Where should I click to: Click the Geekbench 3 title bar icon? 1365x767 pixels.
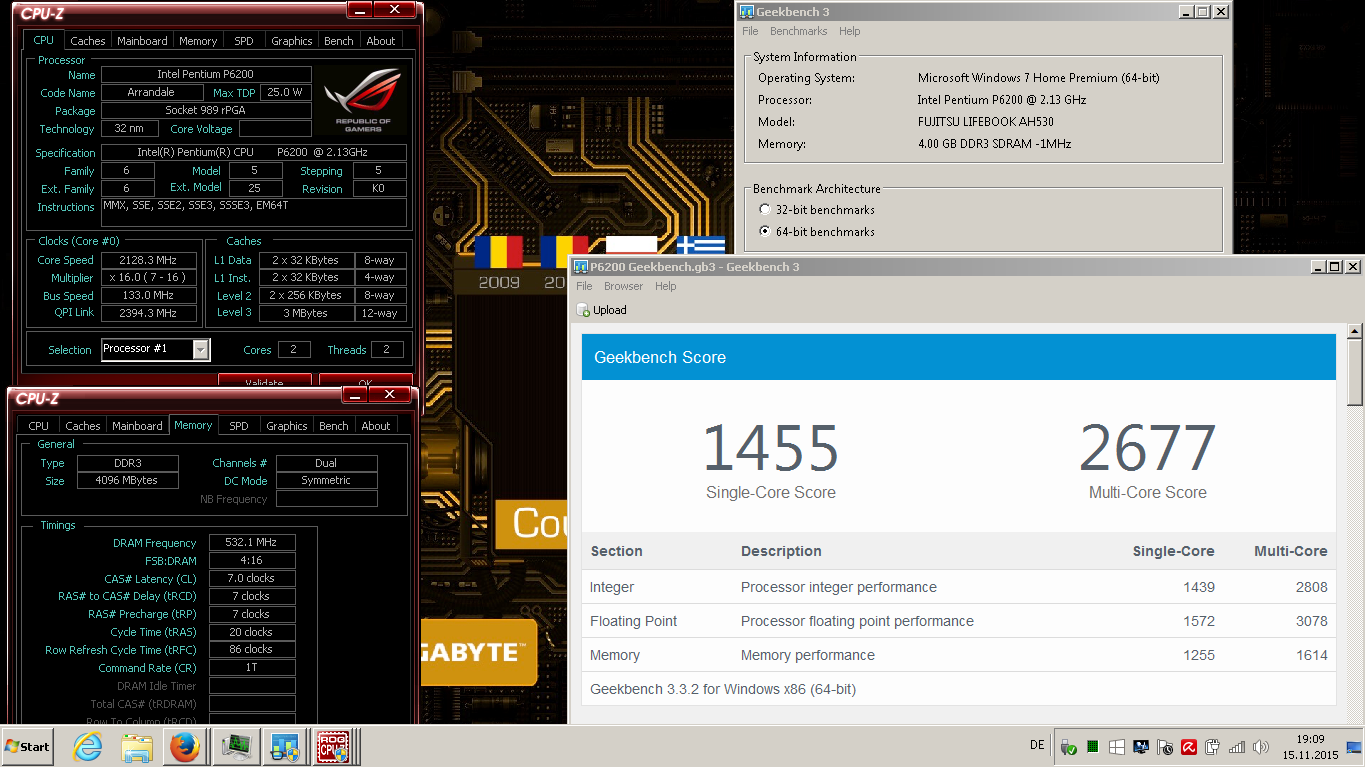point(747,12)
